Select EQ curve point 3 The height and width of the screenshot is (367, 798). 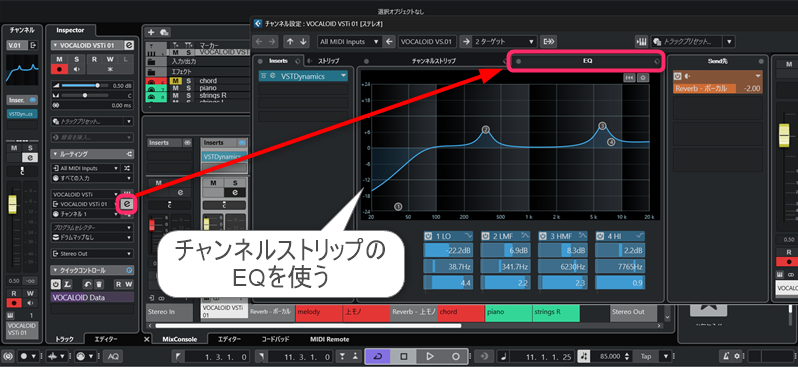pos(603,126)
